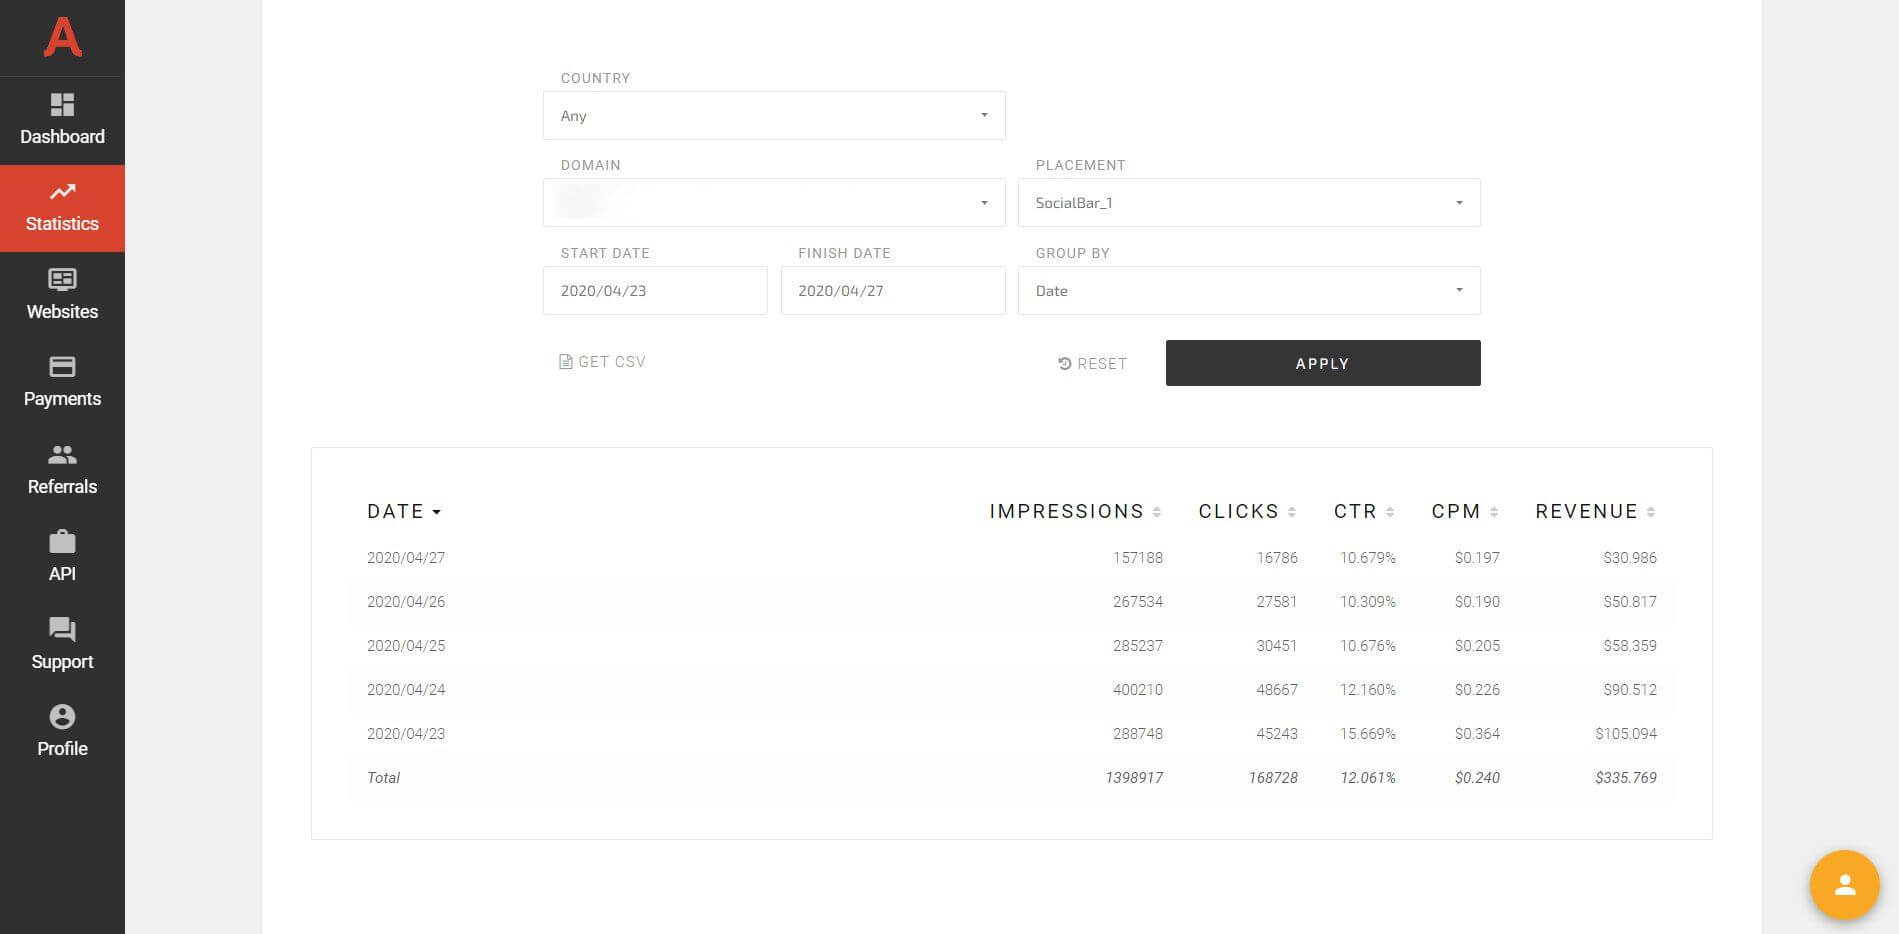The image size is (1899, 934).
Task: Open the API section icon
Action: pyautogui.click(x=62, y=556)
